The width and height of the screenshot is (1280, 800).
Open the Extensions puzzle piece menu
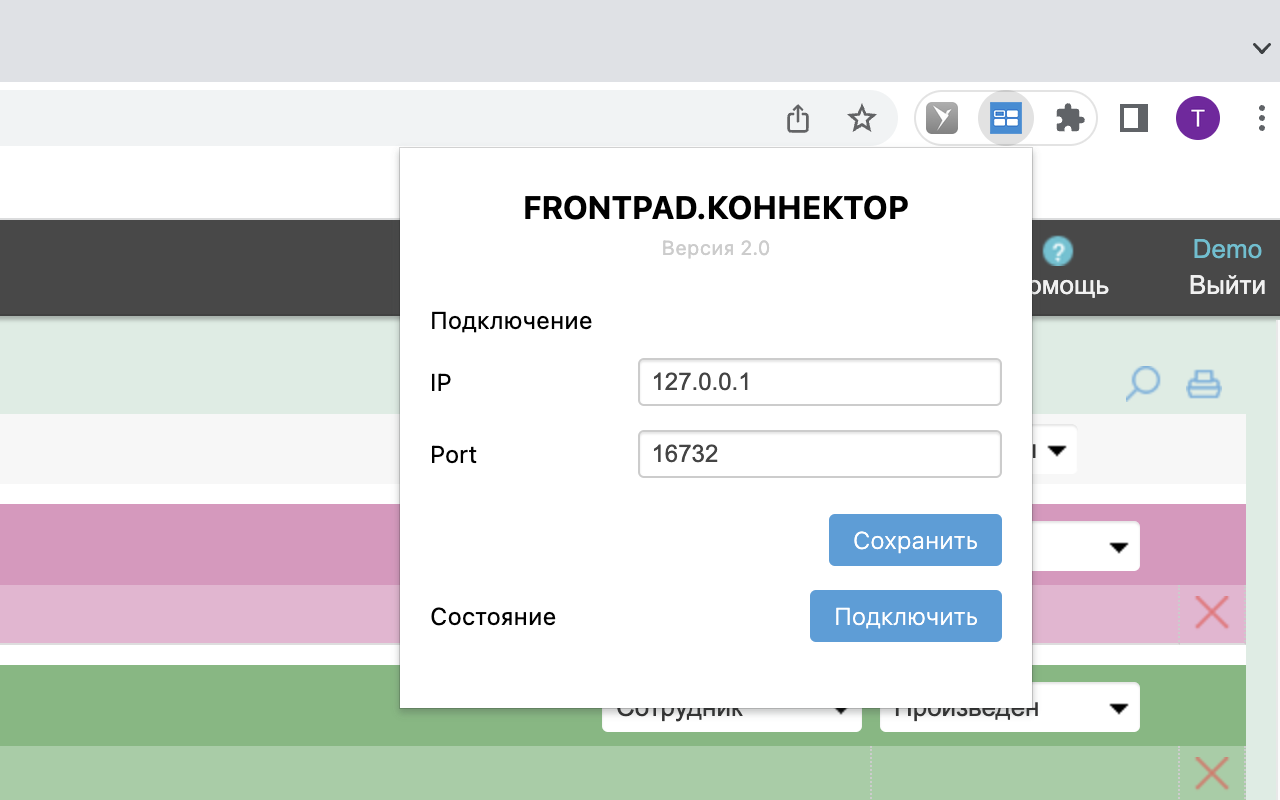pyautogui.click(x=1069, y=119)
